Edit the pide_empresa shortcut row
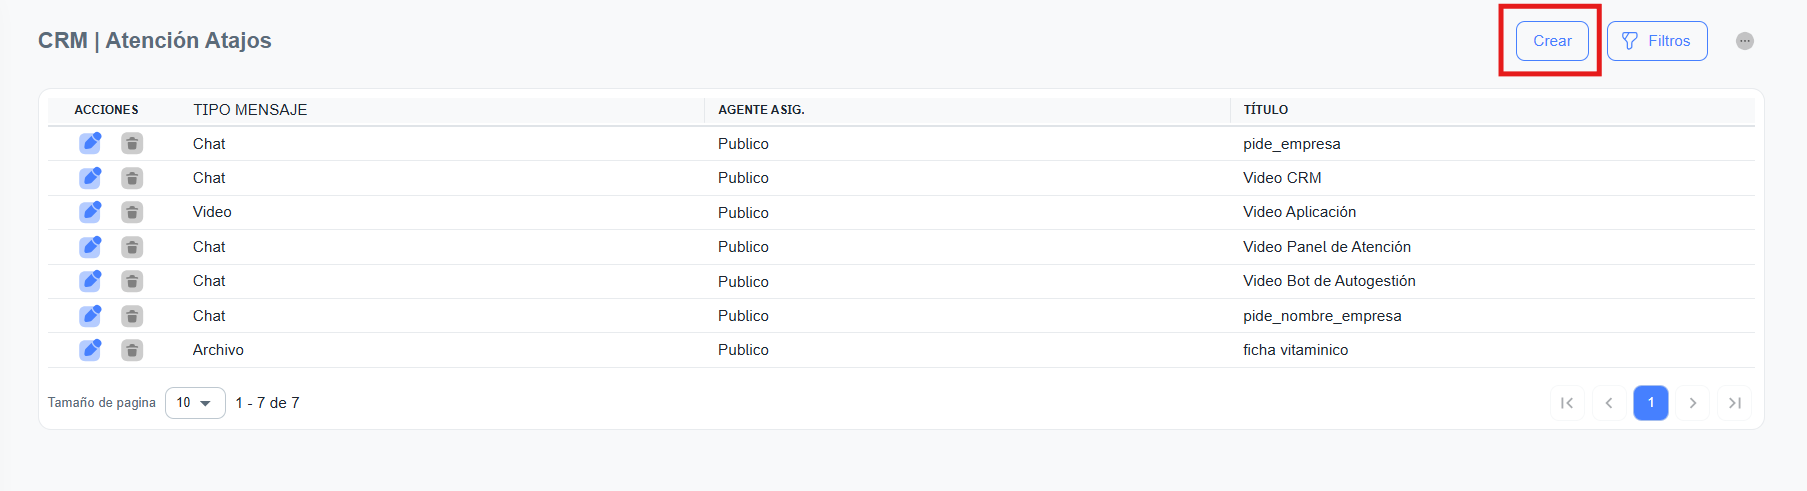Screen dimensions: 1807x491 (90, 143)
